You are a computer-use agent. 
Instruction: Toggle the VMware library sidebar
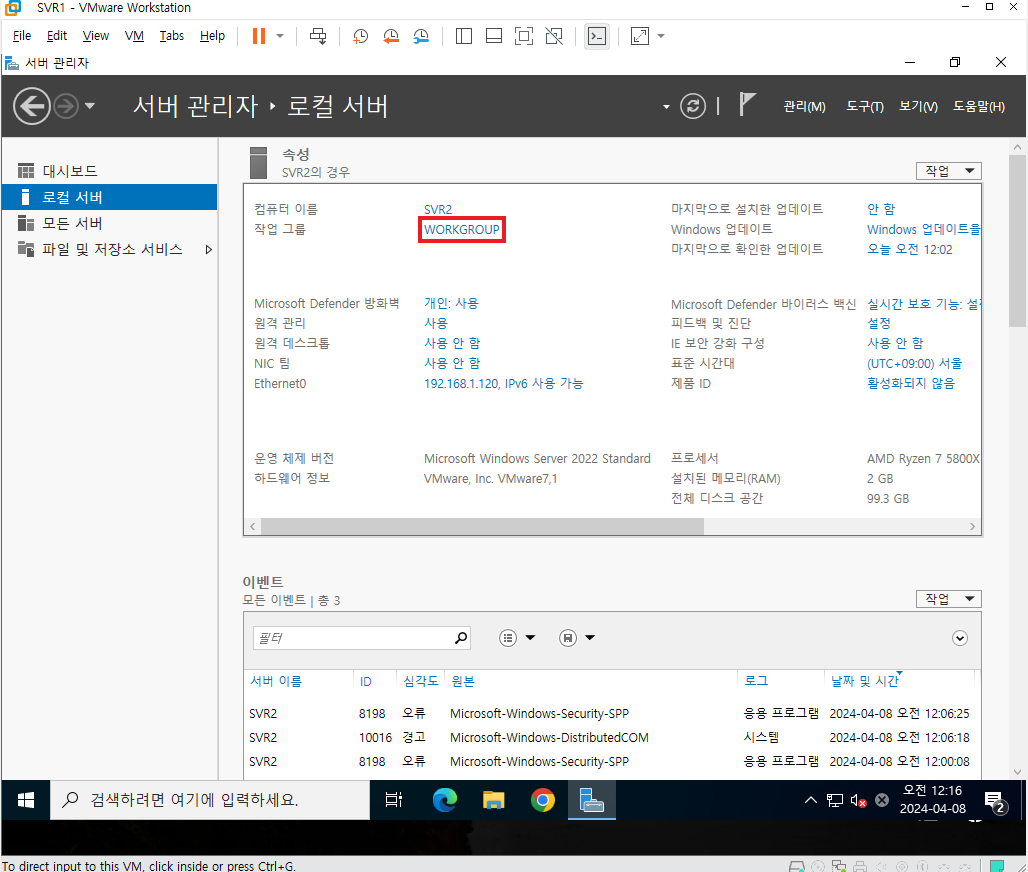(464, 36)
